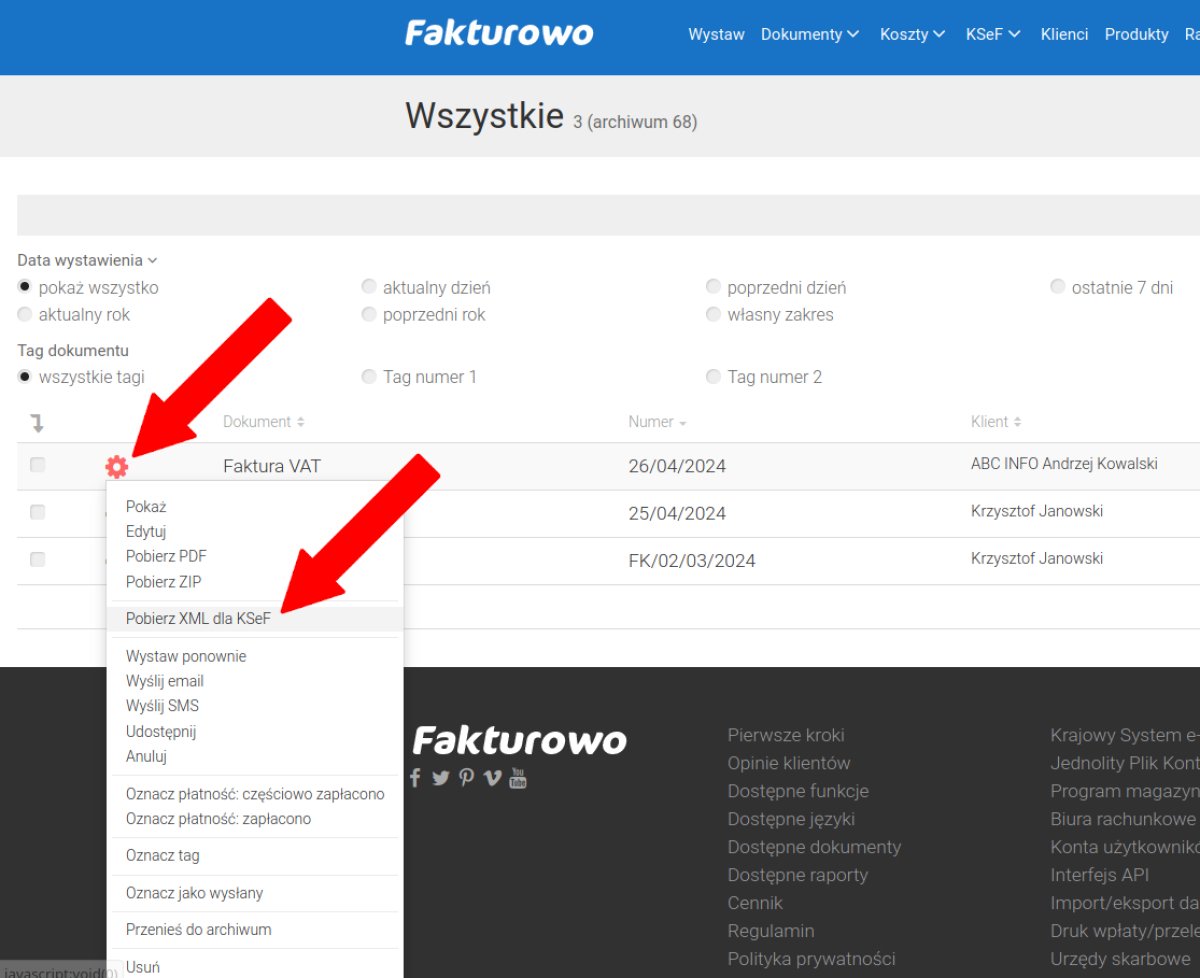The image size is (1200, 978).
Task: Select the 'wszystkie tagi' radio option
Action: (25, 377)
